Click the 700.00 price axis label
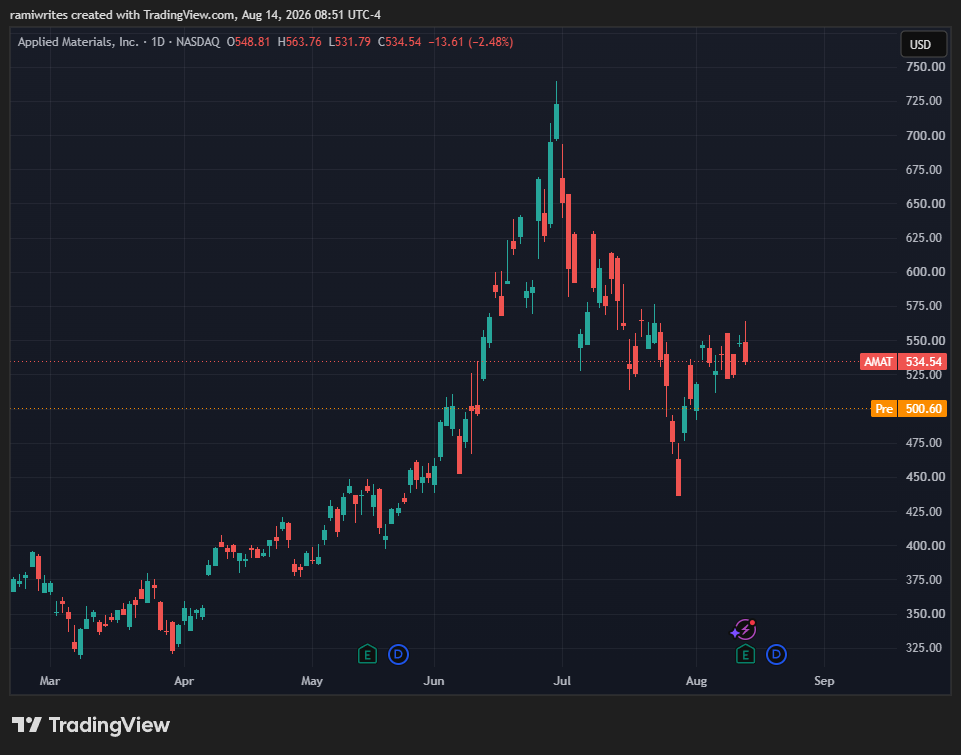 pyautogui.click(x=925, y=135)
